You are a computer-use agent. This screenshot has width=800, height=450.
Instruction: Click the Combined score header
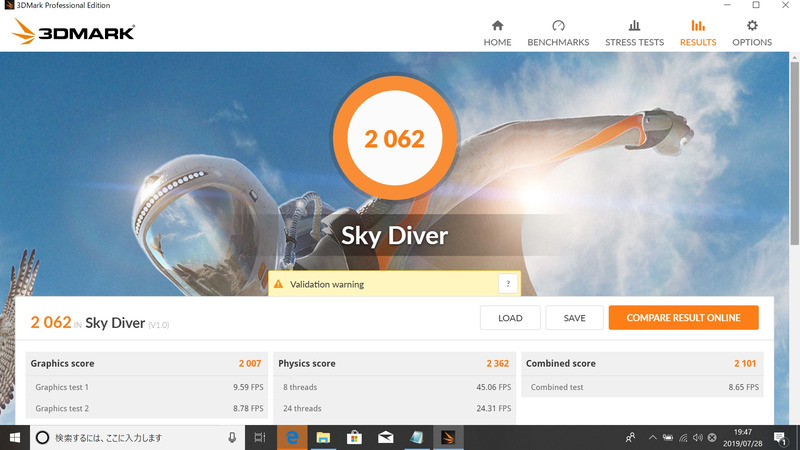[561, 363]
